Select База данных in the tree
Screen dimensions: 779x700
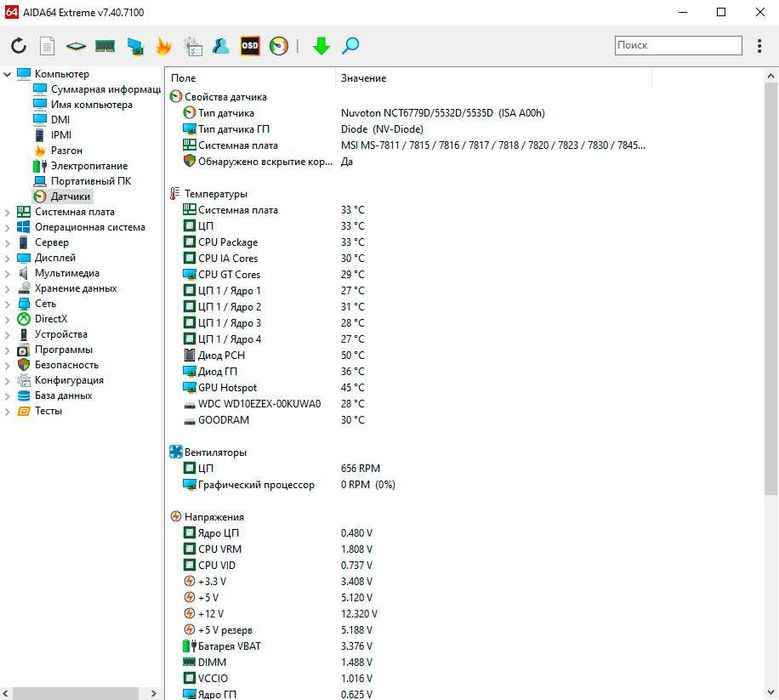click(x=63, y=395)
